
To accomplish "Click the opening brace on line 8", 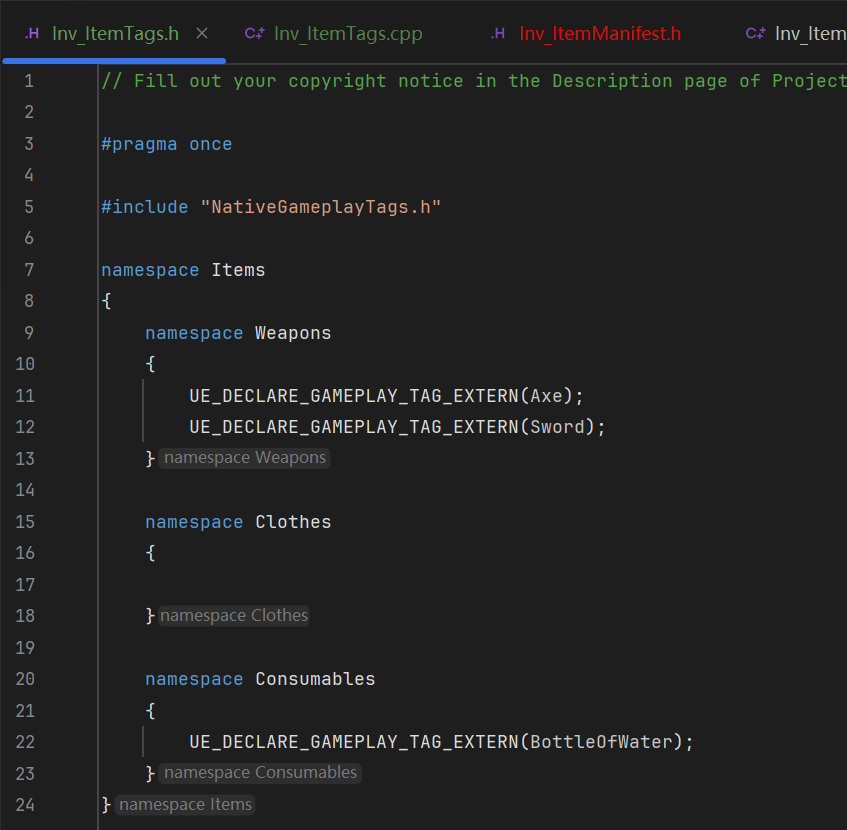I will 106,301.
